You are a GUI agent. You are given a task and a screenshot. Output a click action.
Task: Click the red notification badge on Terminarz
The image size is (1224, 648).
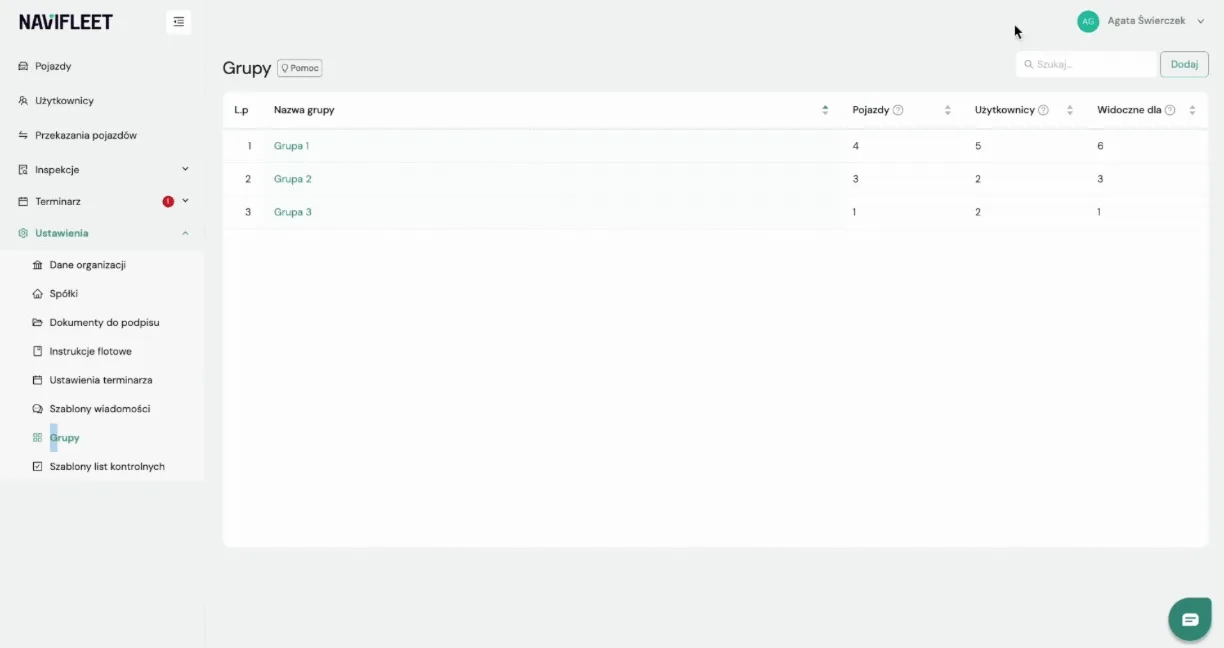click(x=168, y=201)
